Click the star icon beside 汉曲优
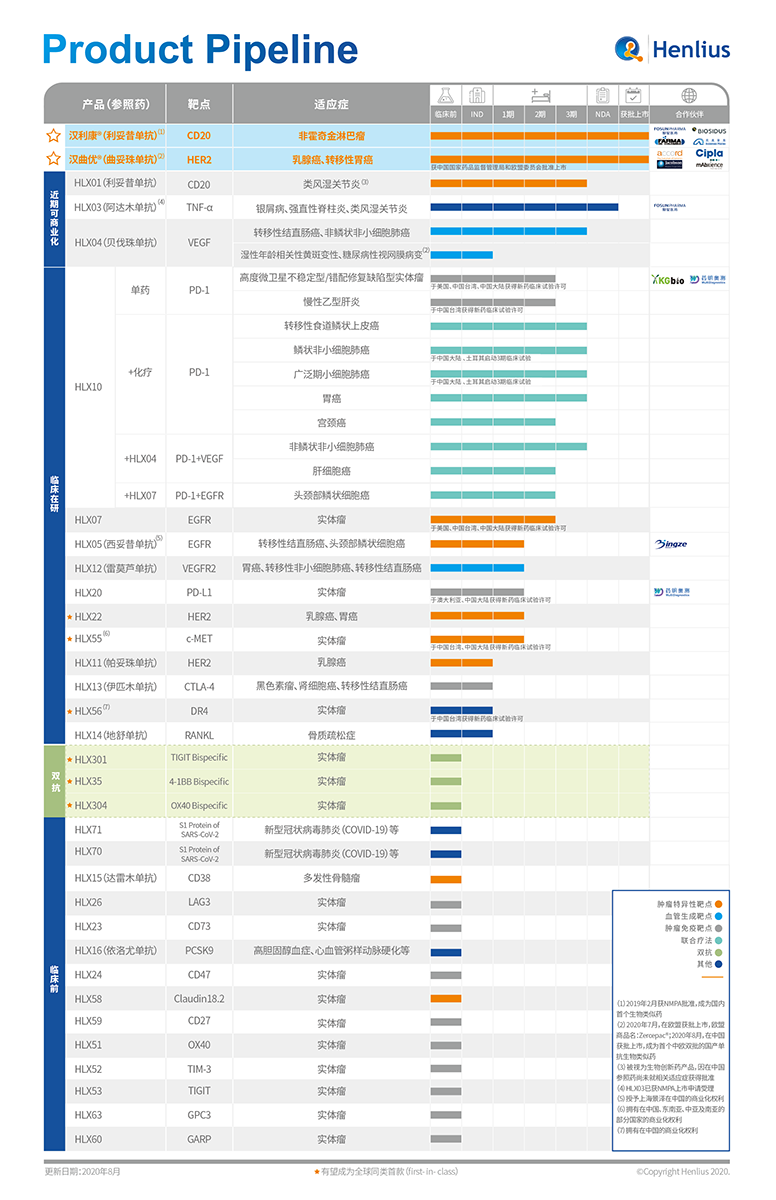This screenshot has width=776, height=1200. (53, 159)
